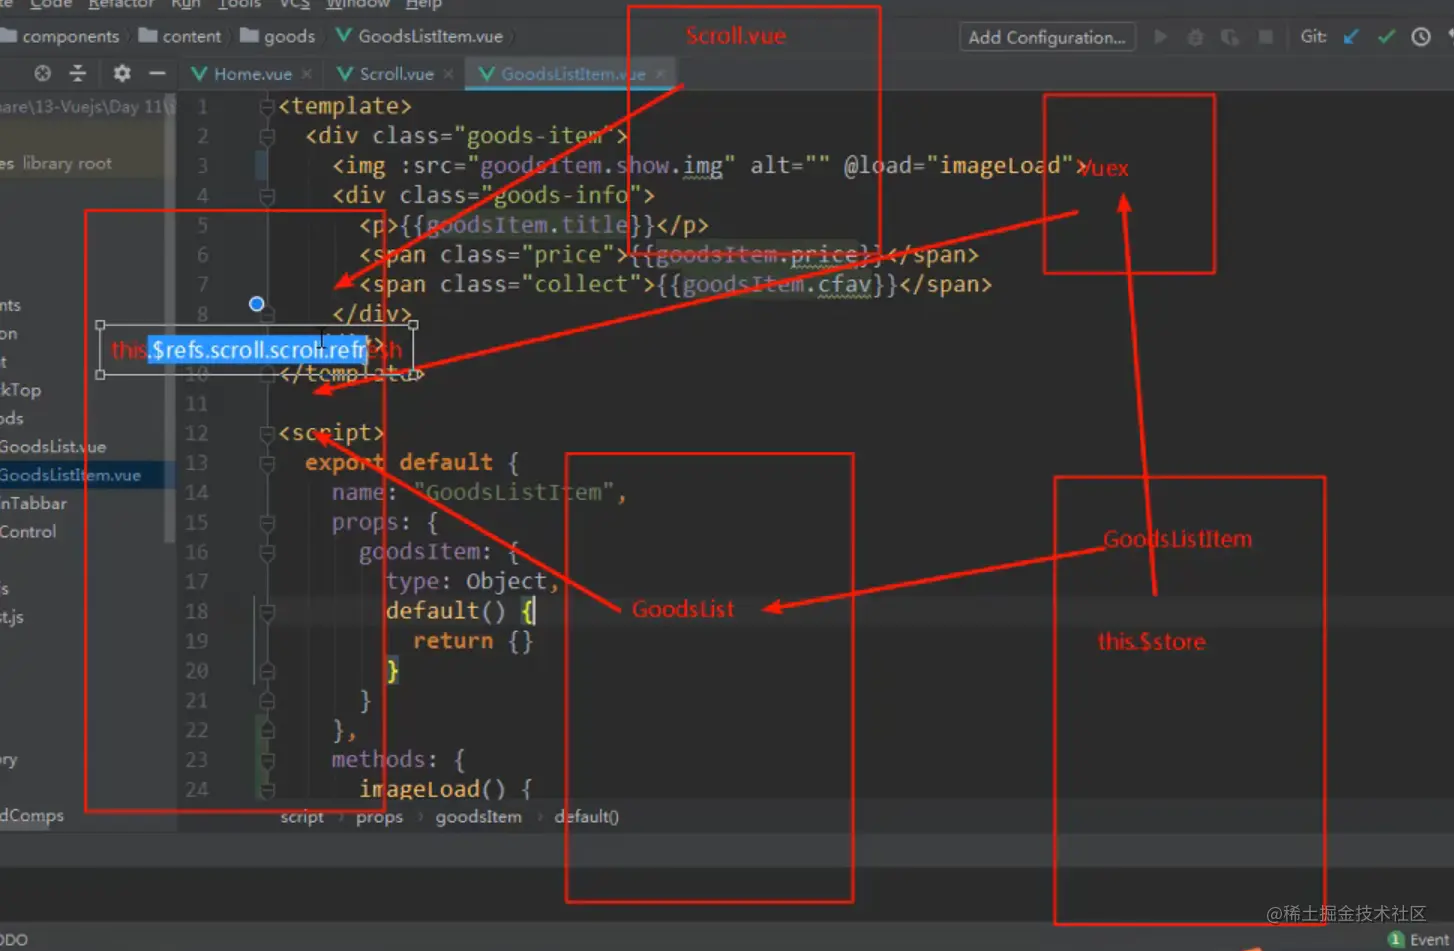The width and height of the screenshot is (1454, 951).
Task: Click props in the bottom structure breadcrumb
Action: [379, 817]
